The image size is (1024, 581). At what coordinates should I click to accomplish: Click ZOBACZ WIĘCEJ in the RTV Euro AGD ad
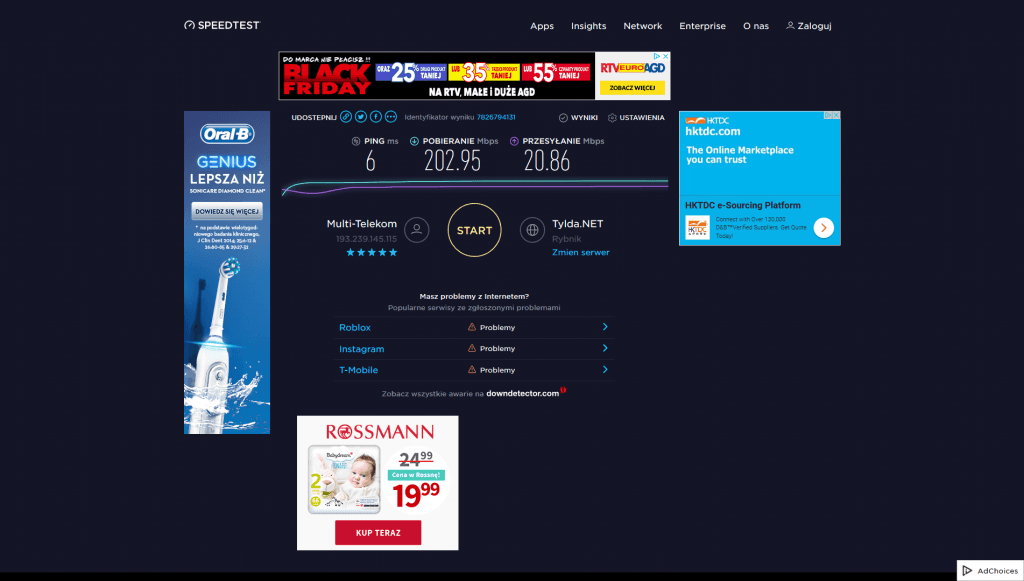pyautogui.click(x=632, y=87)
